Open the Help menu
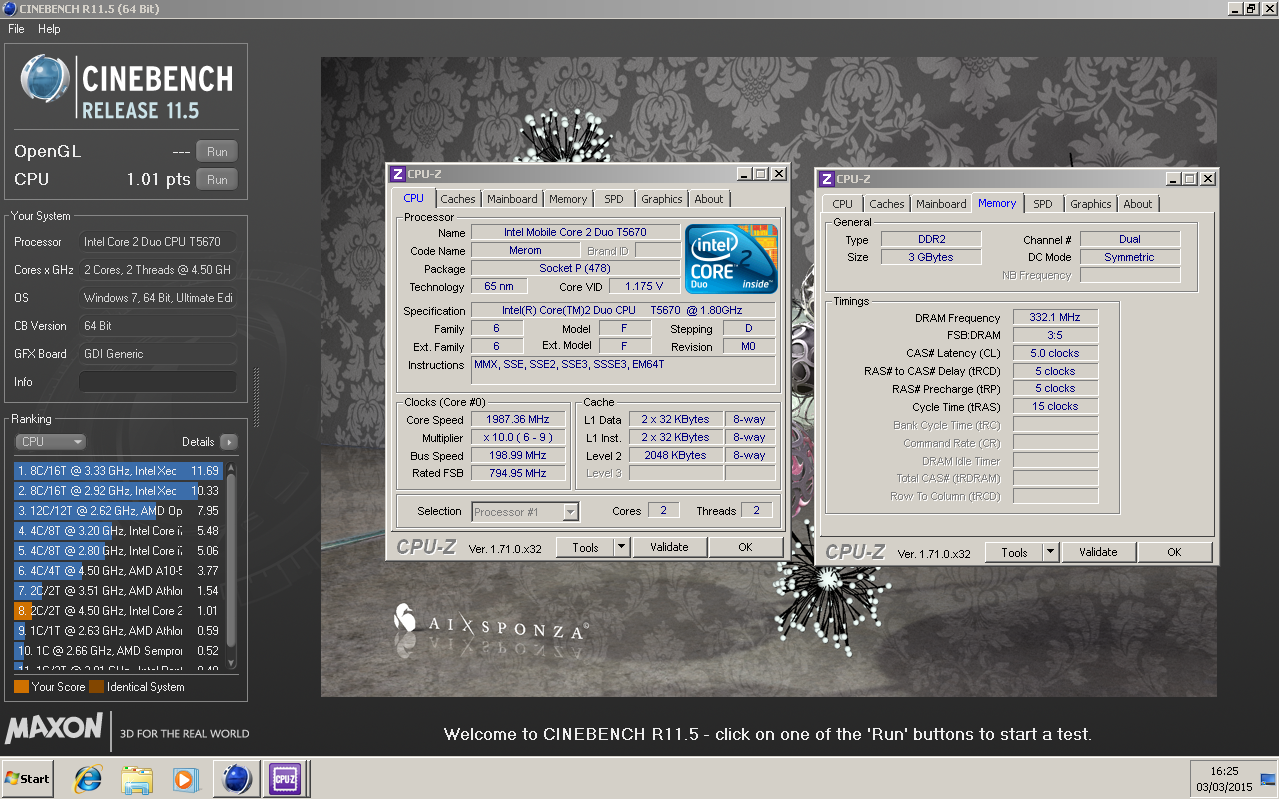 [x=49, y=29]
